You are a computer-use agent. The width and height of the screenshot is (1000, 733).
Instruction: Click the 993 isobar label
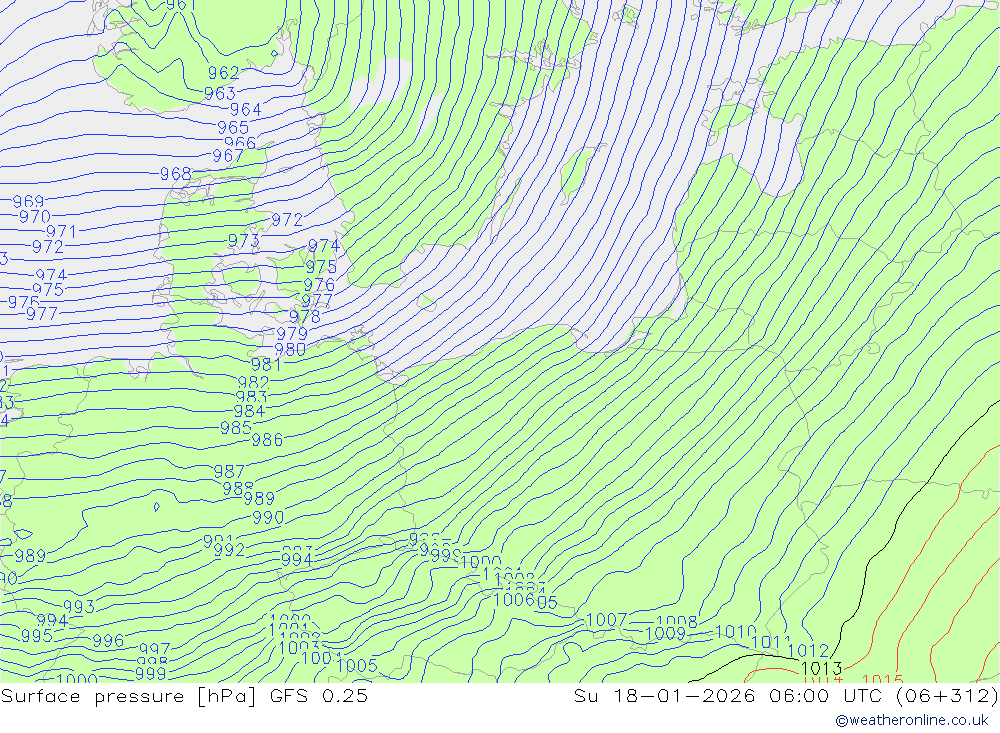tap(79, 607)
